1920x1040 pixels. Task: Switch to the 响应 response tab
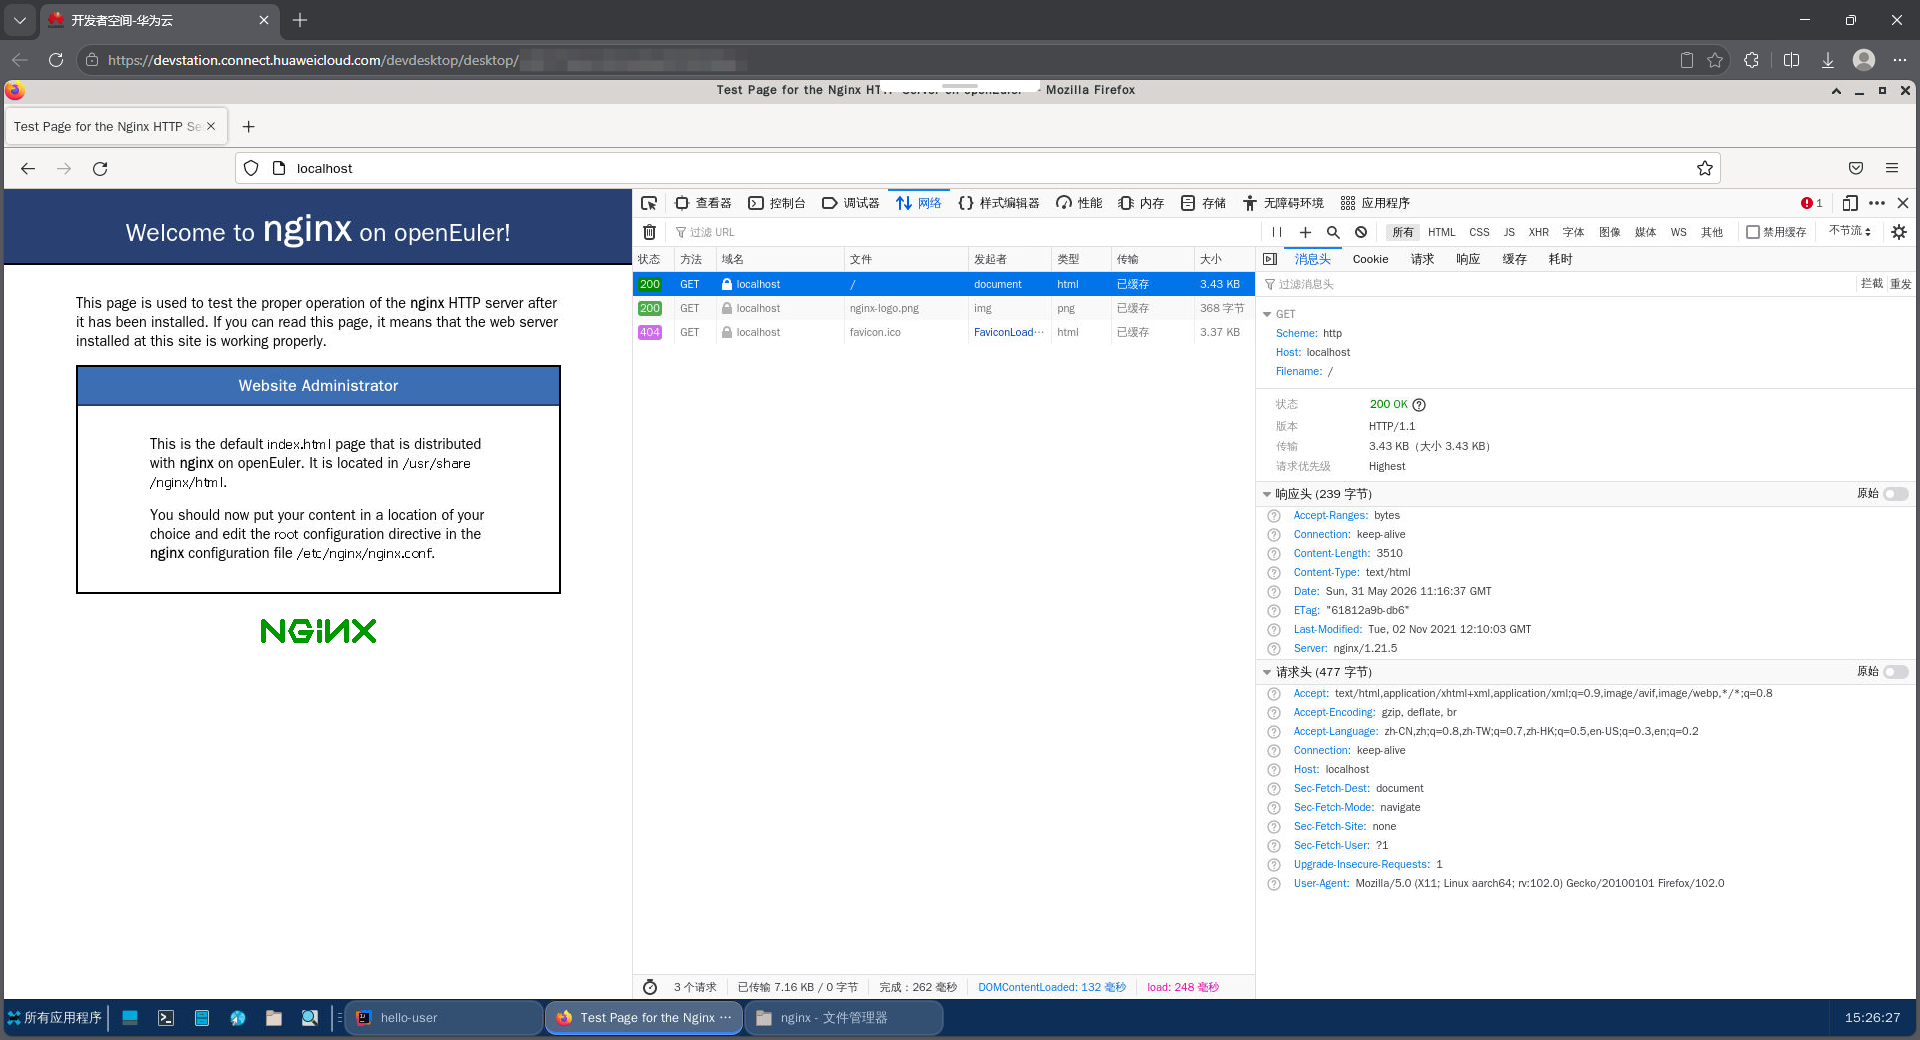(1468, 259)
